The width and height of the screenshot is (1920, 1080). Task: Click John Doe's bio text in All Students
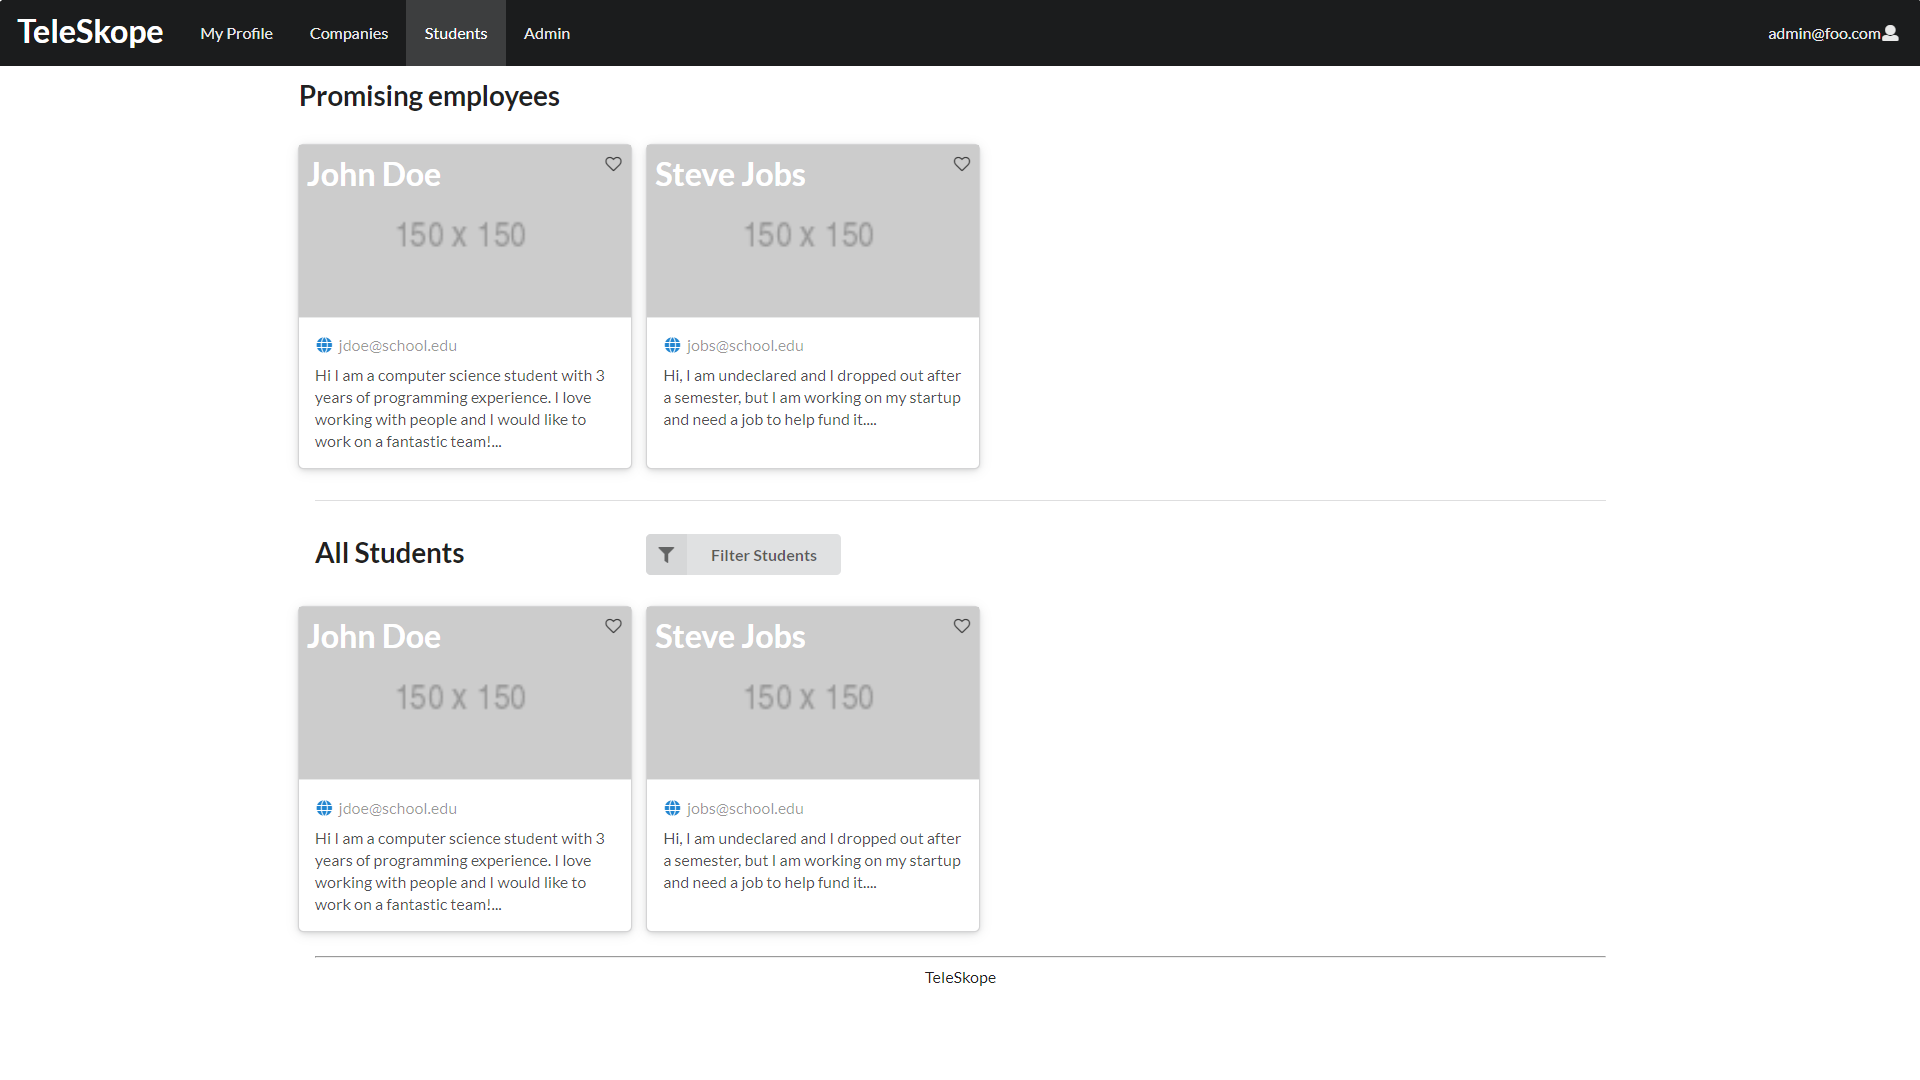click(460, 871)
